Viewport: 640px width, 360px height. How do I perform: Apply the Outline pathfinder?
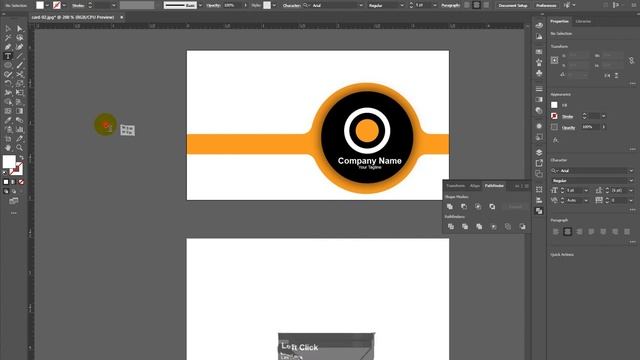(508, 227)
